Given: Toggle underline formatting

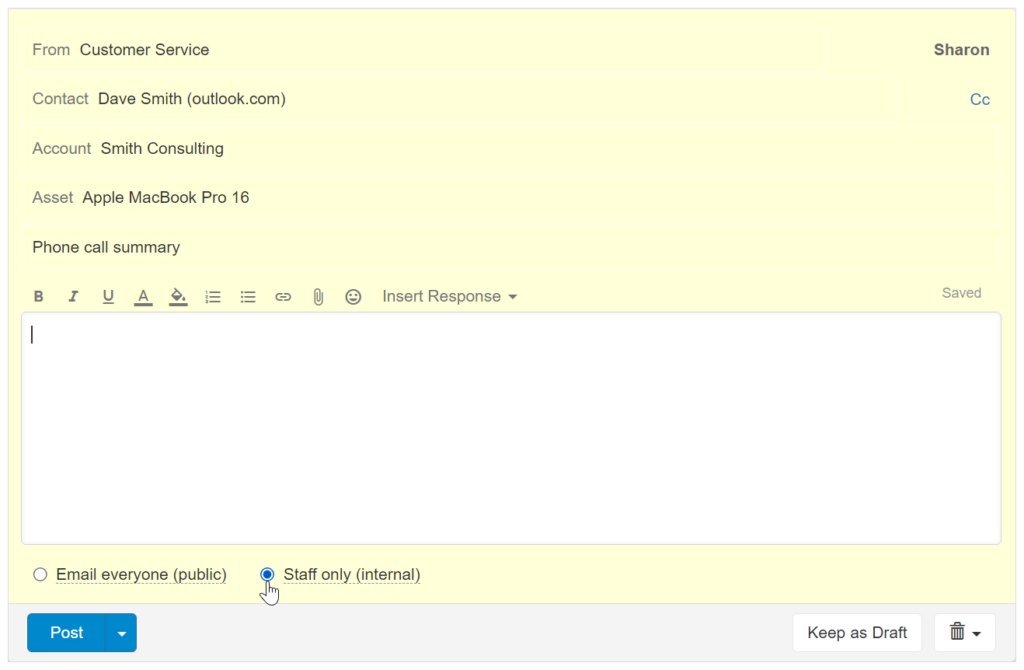Looking at the screenshot, I should 108,296.
